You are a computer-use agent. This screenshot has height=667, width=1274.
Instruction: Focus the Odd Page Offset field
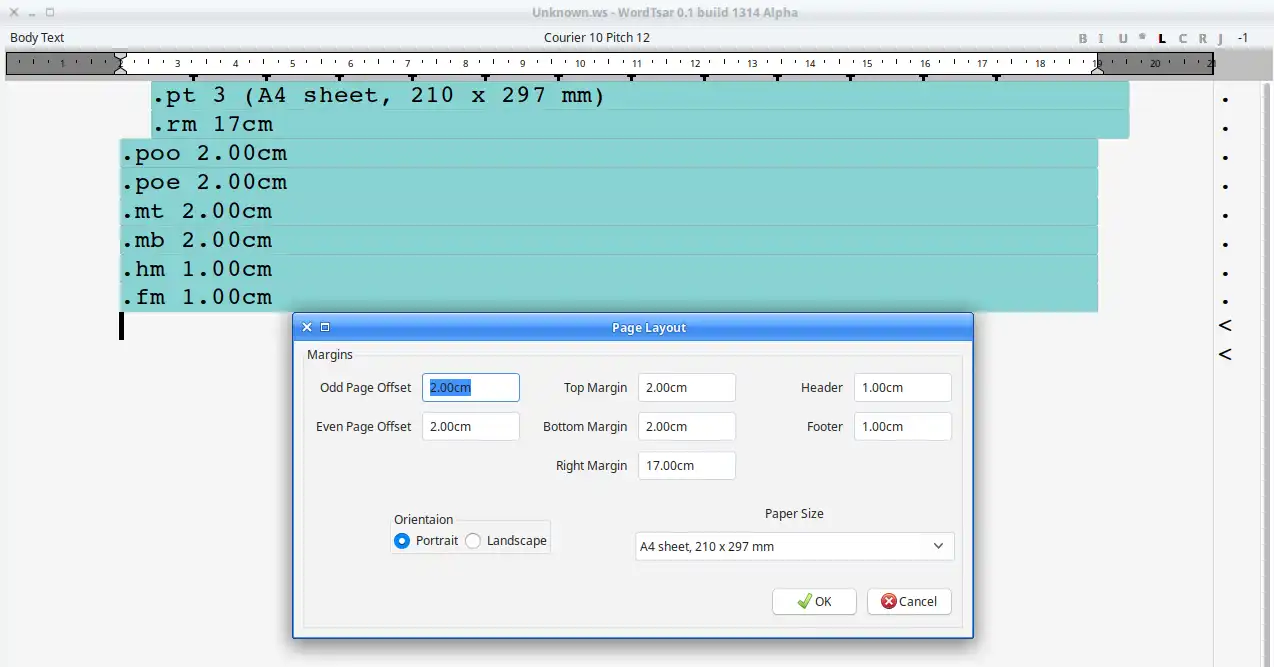[471, 388]
